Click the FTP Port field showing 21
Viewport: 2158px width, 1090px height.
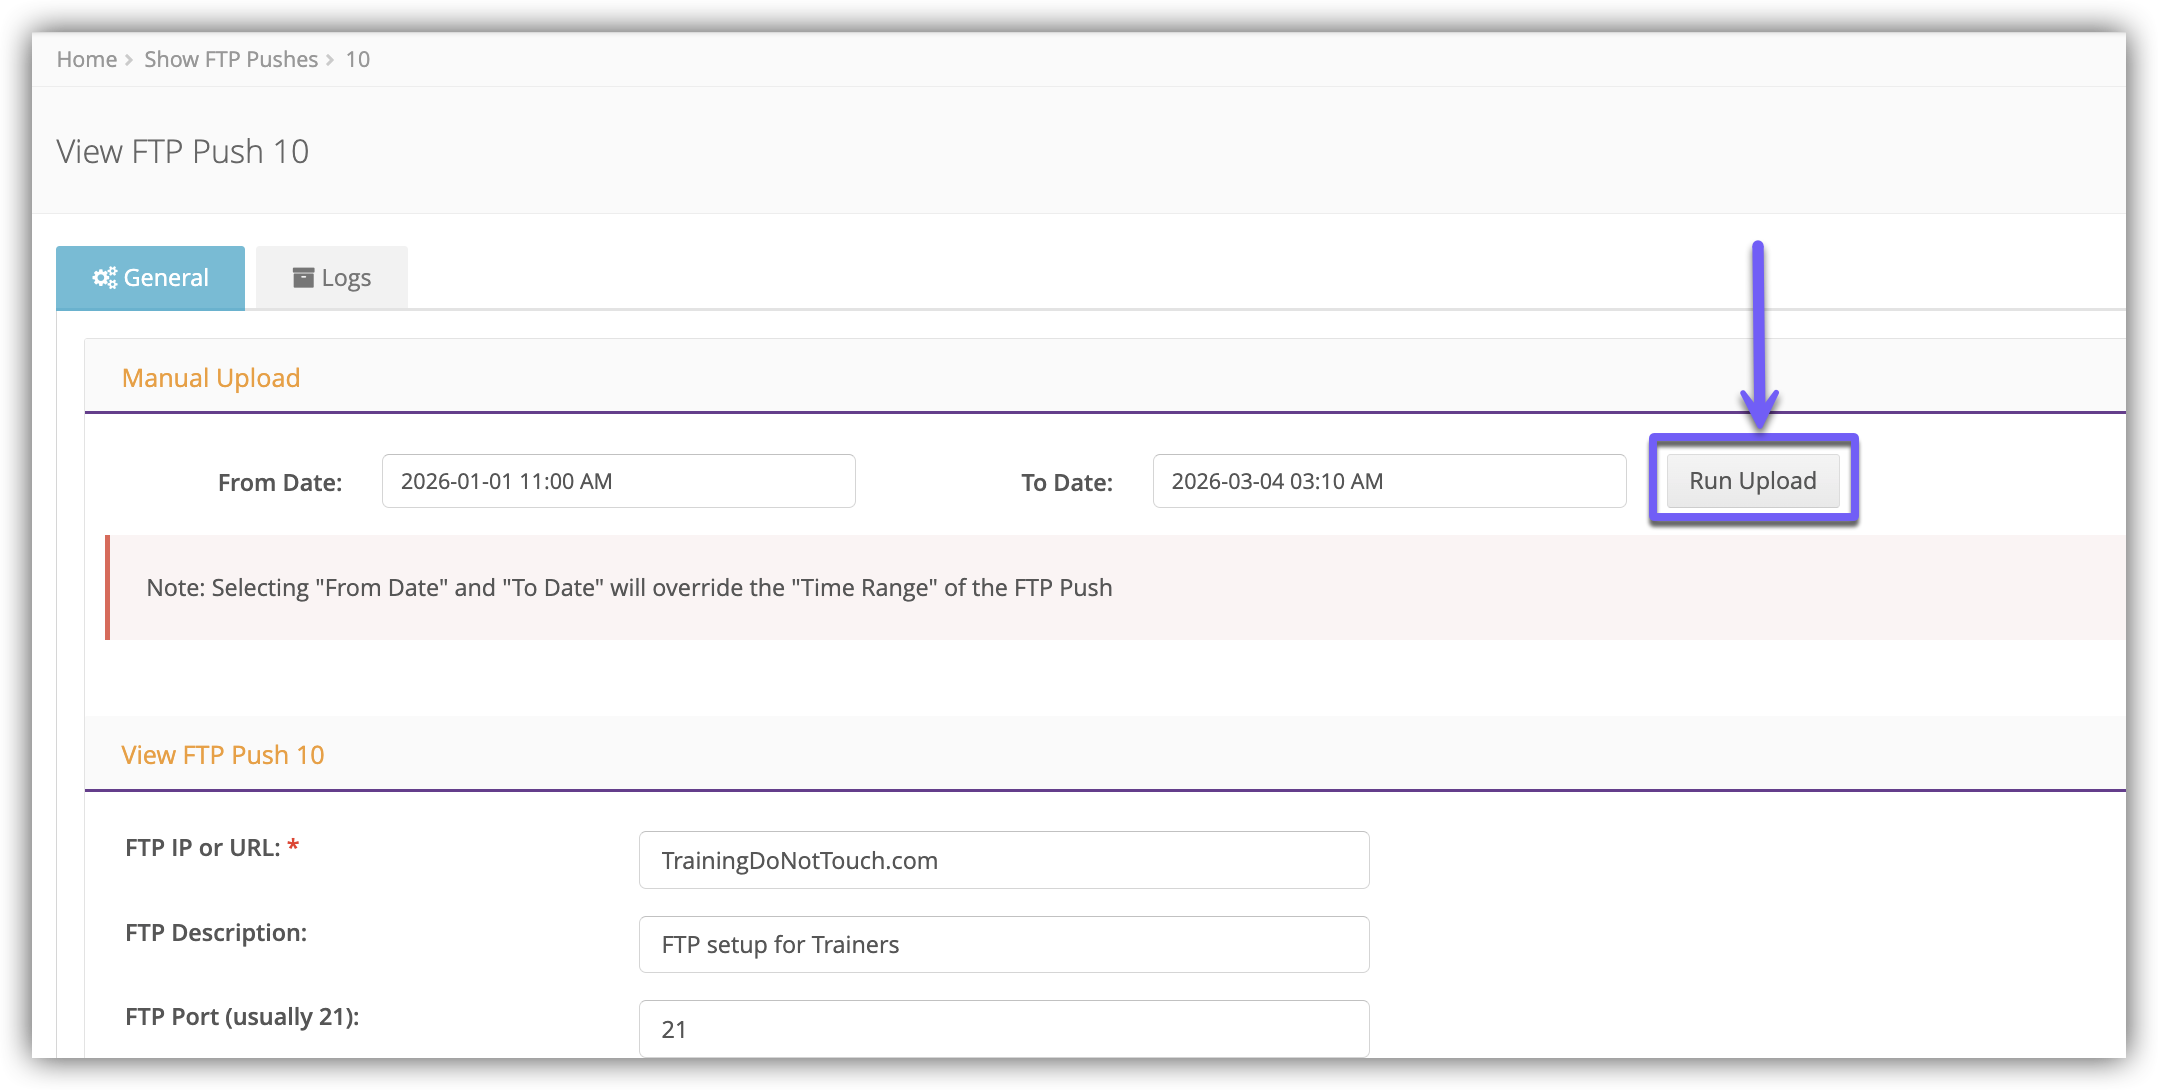[1003, 1029]
